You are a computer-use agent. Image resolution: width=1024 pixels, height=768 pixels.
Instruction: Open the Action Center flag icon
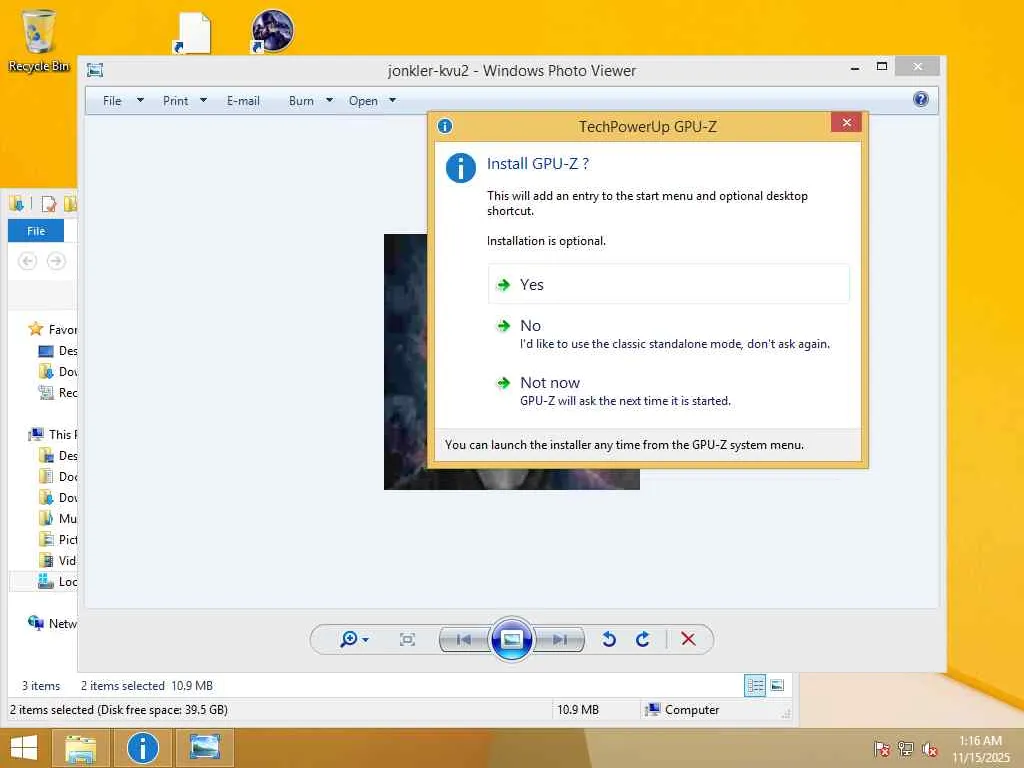pos(882,749)
